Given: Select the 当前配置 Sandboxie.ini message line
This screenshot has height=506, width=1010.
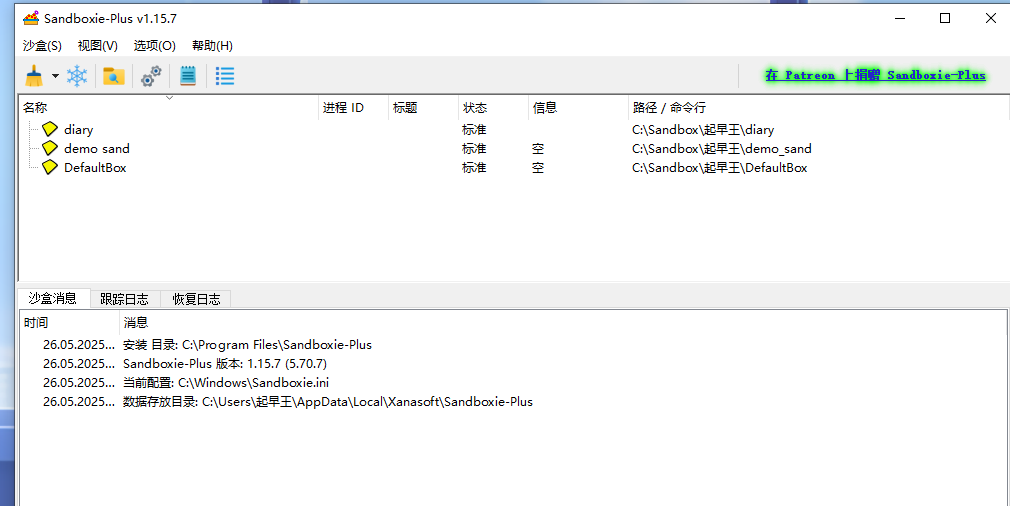Looking at the screenshot, I should pyautogui.click(x=513, y=382).
